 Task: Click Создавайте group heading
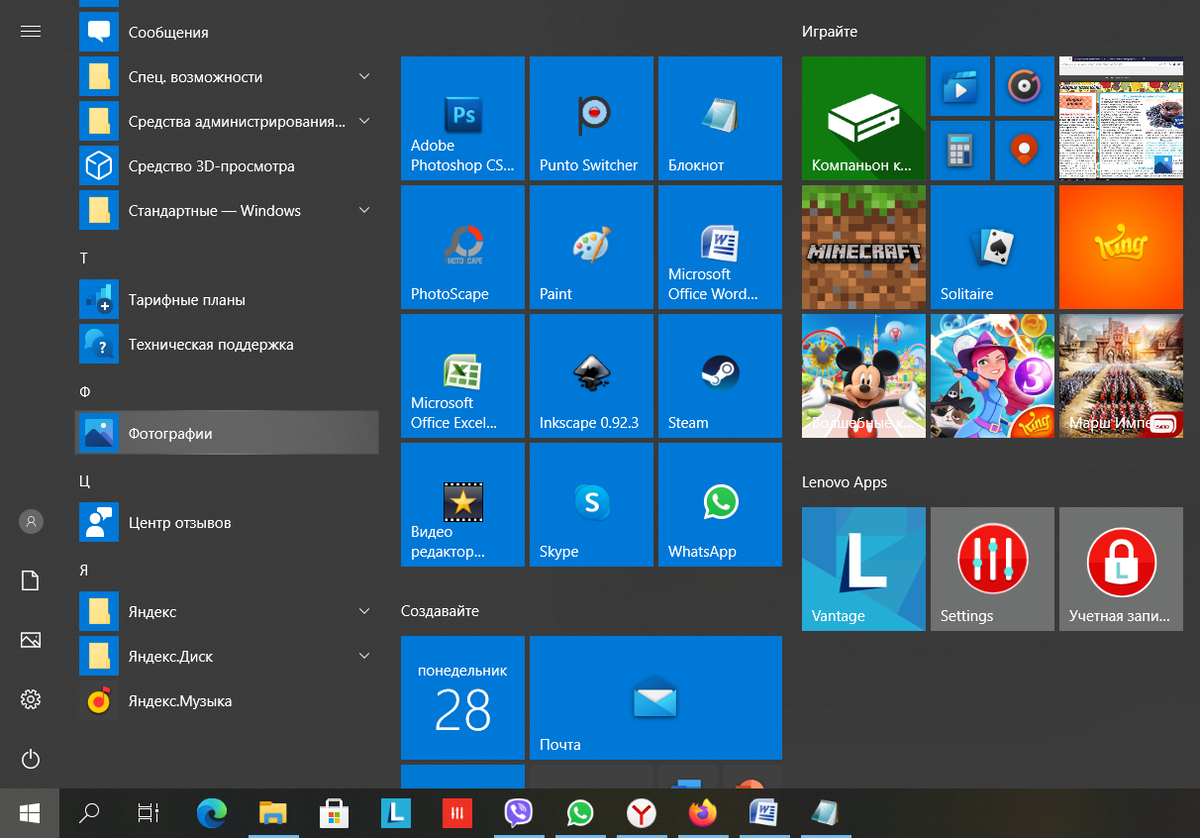pyautogui.click(x=440, y=611)
